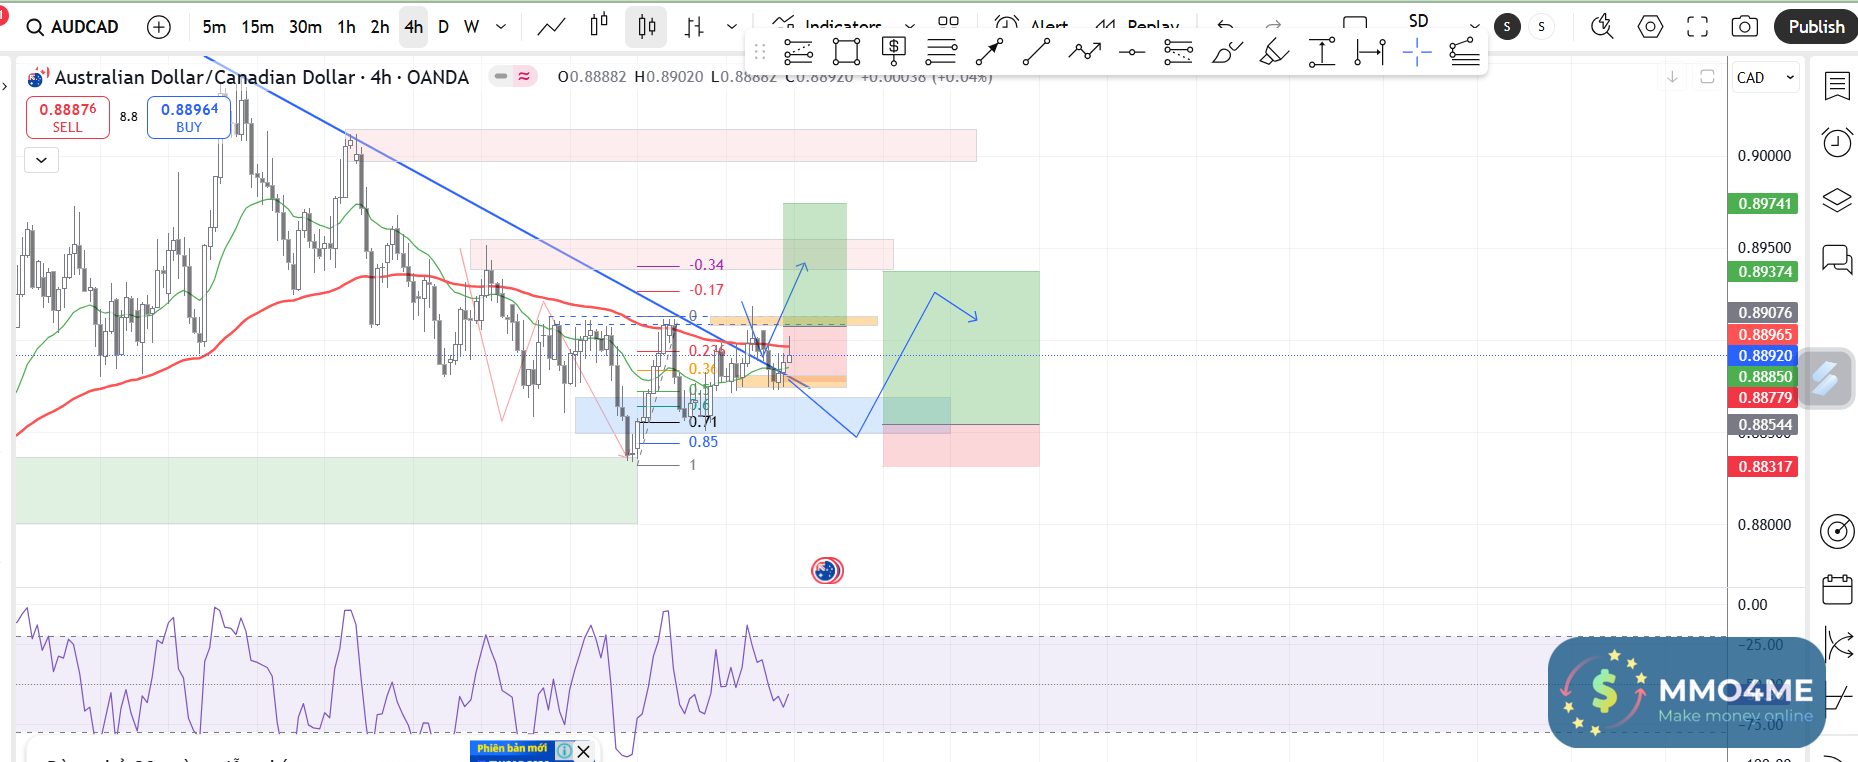Enter fullscreen mode

point(1697,27)
